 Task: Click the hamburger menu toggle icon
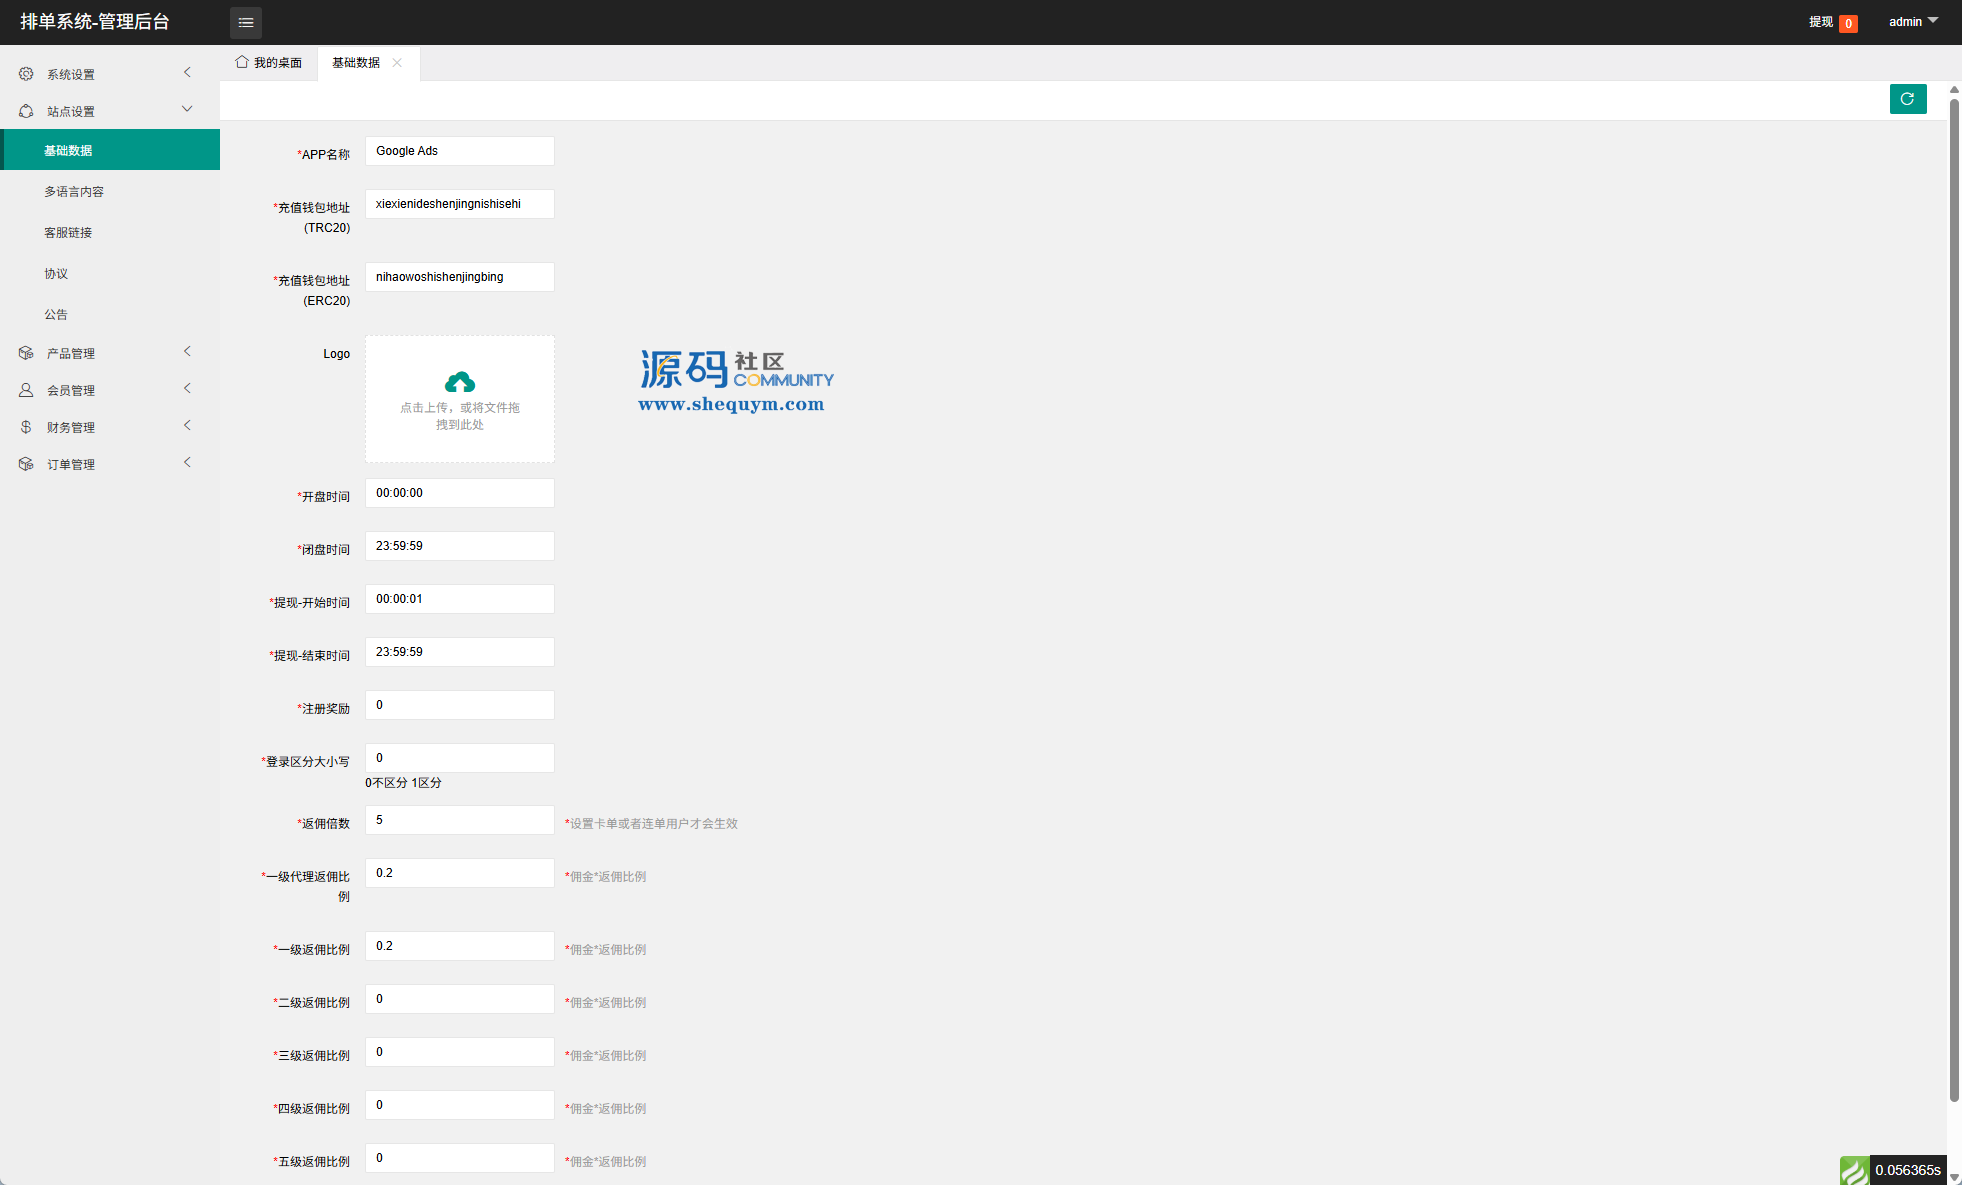point(245,22)
